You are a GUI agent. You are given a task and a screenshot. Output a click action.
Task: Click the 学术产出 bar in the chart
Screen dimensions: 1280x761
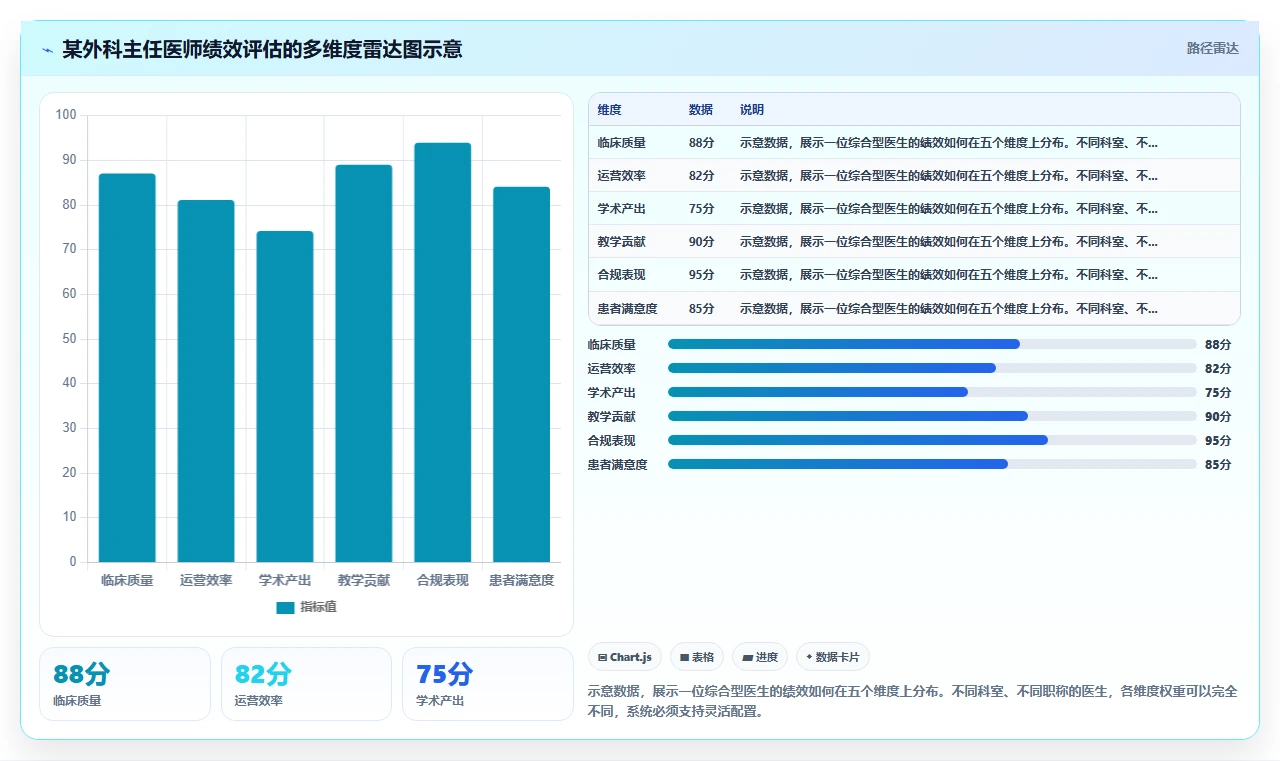pyautogui.click(x=285, y=396)
